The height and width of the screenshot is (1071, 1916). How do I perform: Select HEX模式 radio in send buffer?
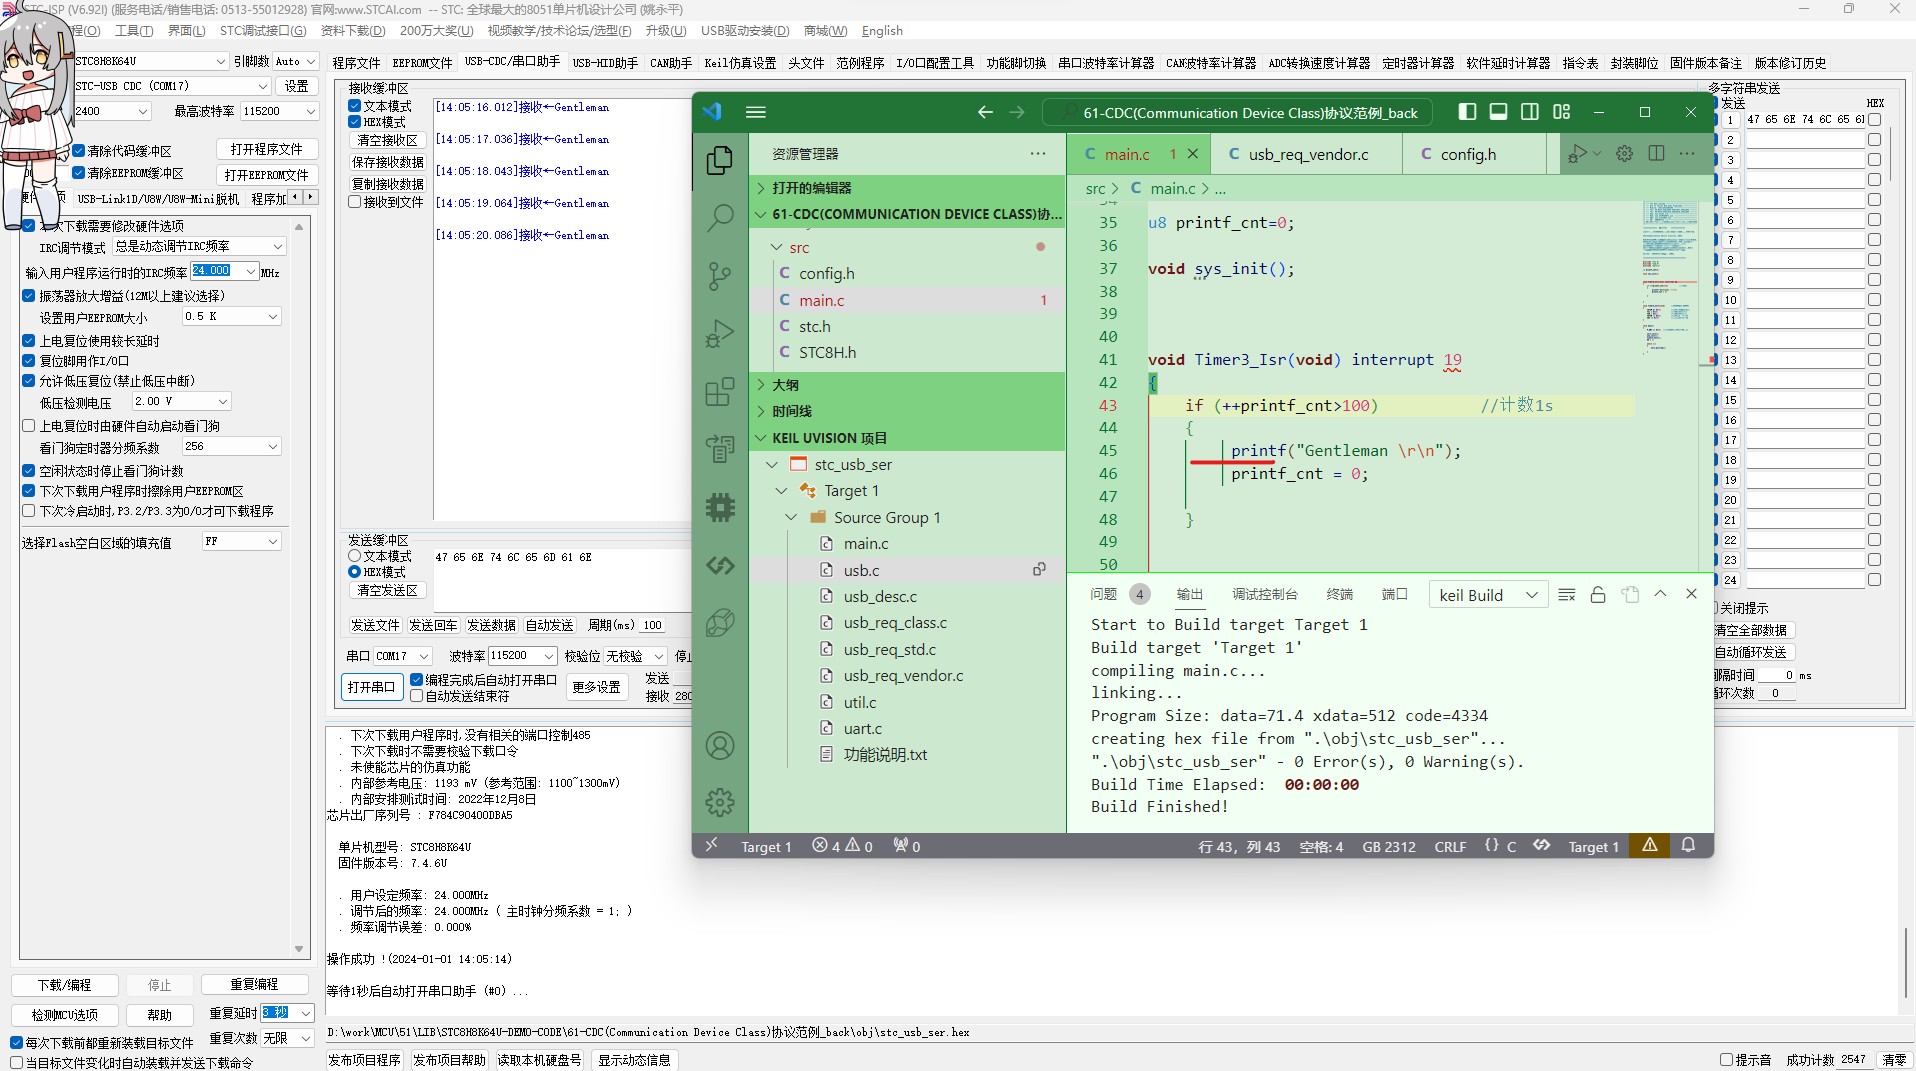point(354,572)
